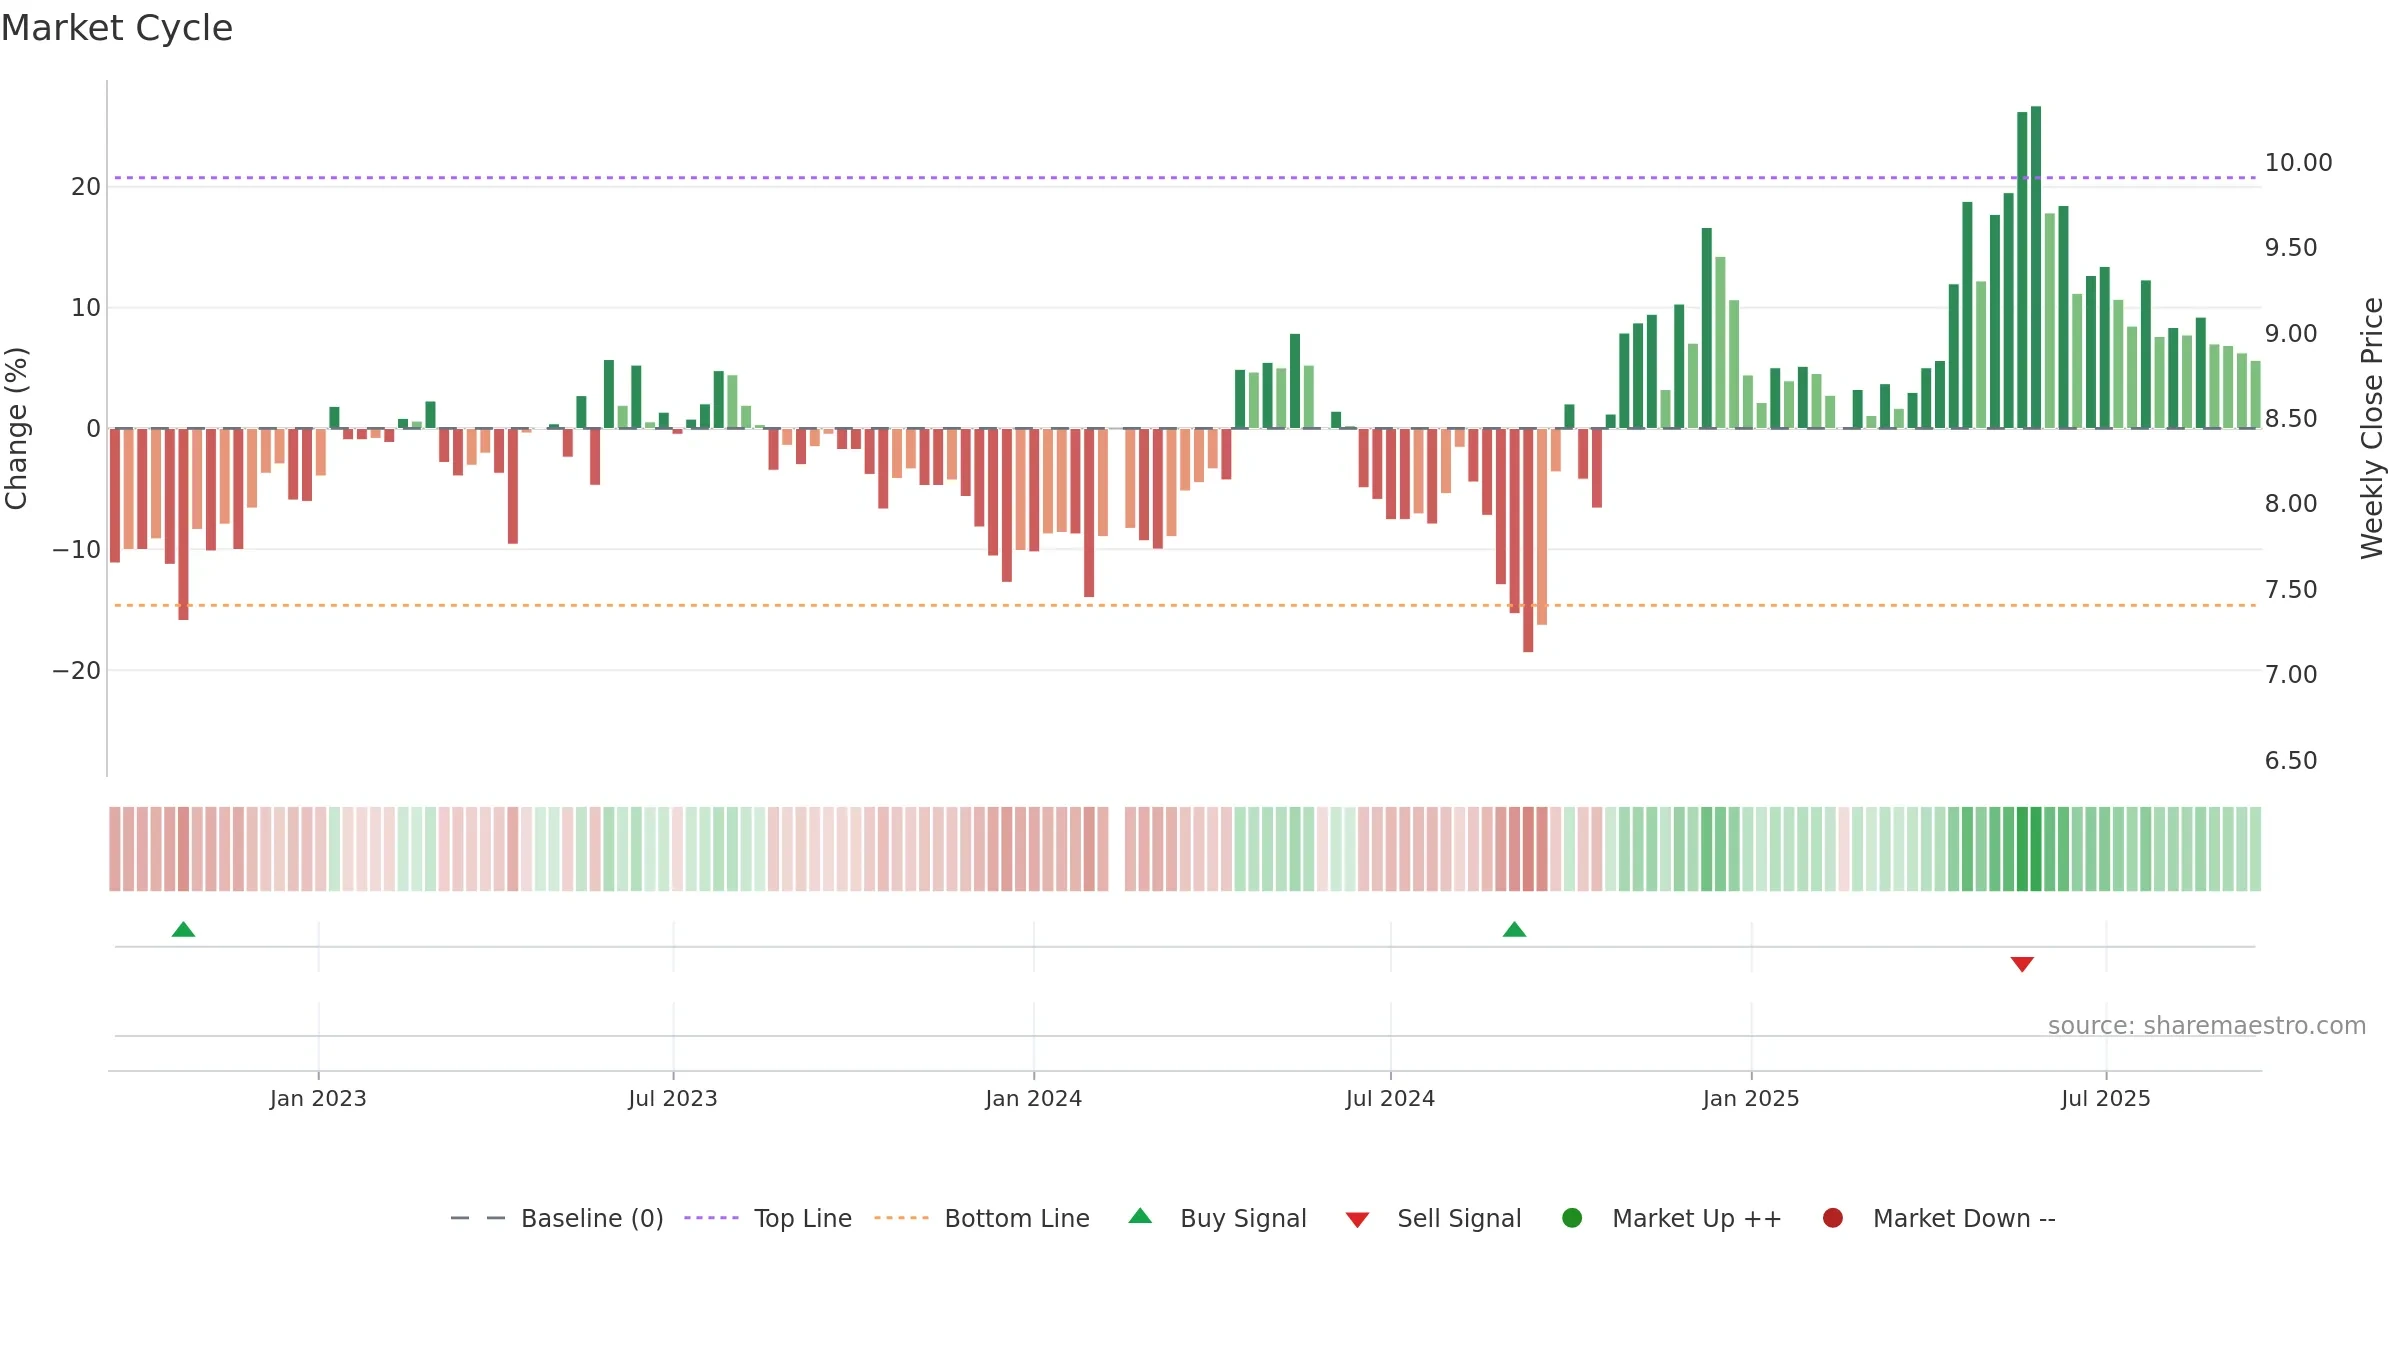Click the Weekly Close Price axis title
This screenshot has width=2400, height=1350.
2372,428
